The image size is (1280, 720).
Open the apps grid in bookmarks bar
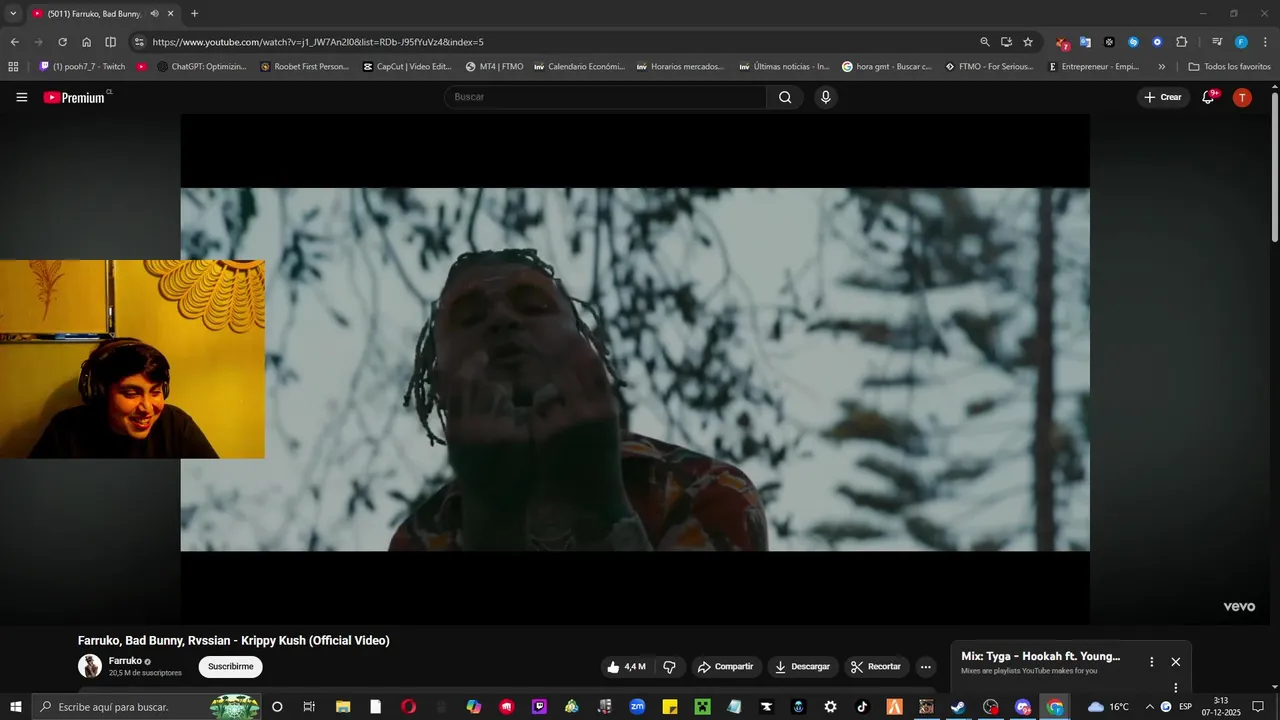pos(13,67)
